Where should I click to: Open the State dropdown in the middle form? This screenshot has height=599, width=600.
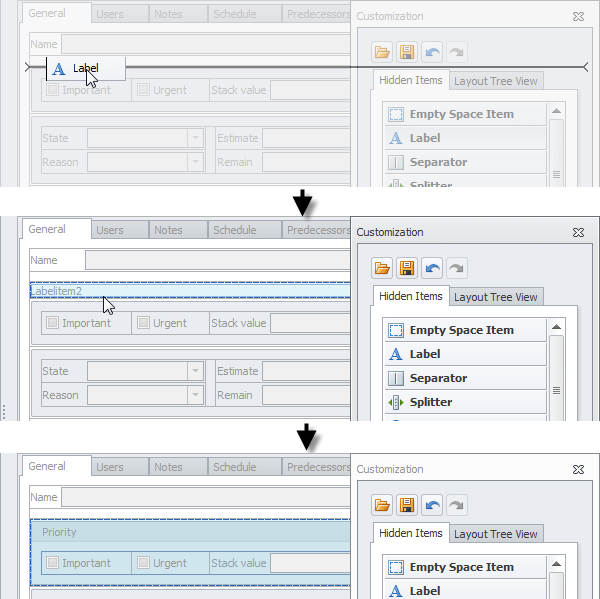pos(195,371)
